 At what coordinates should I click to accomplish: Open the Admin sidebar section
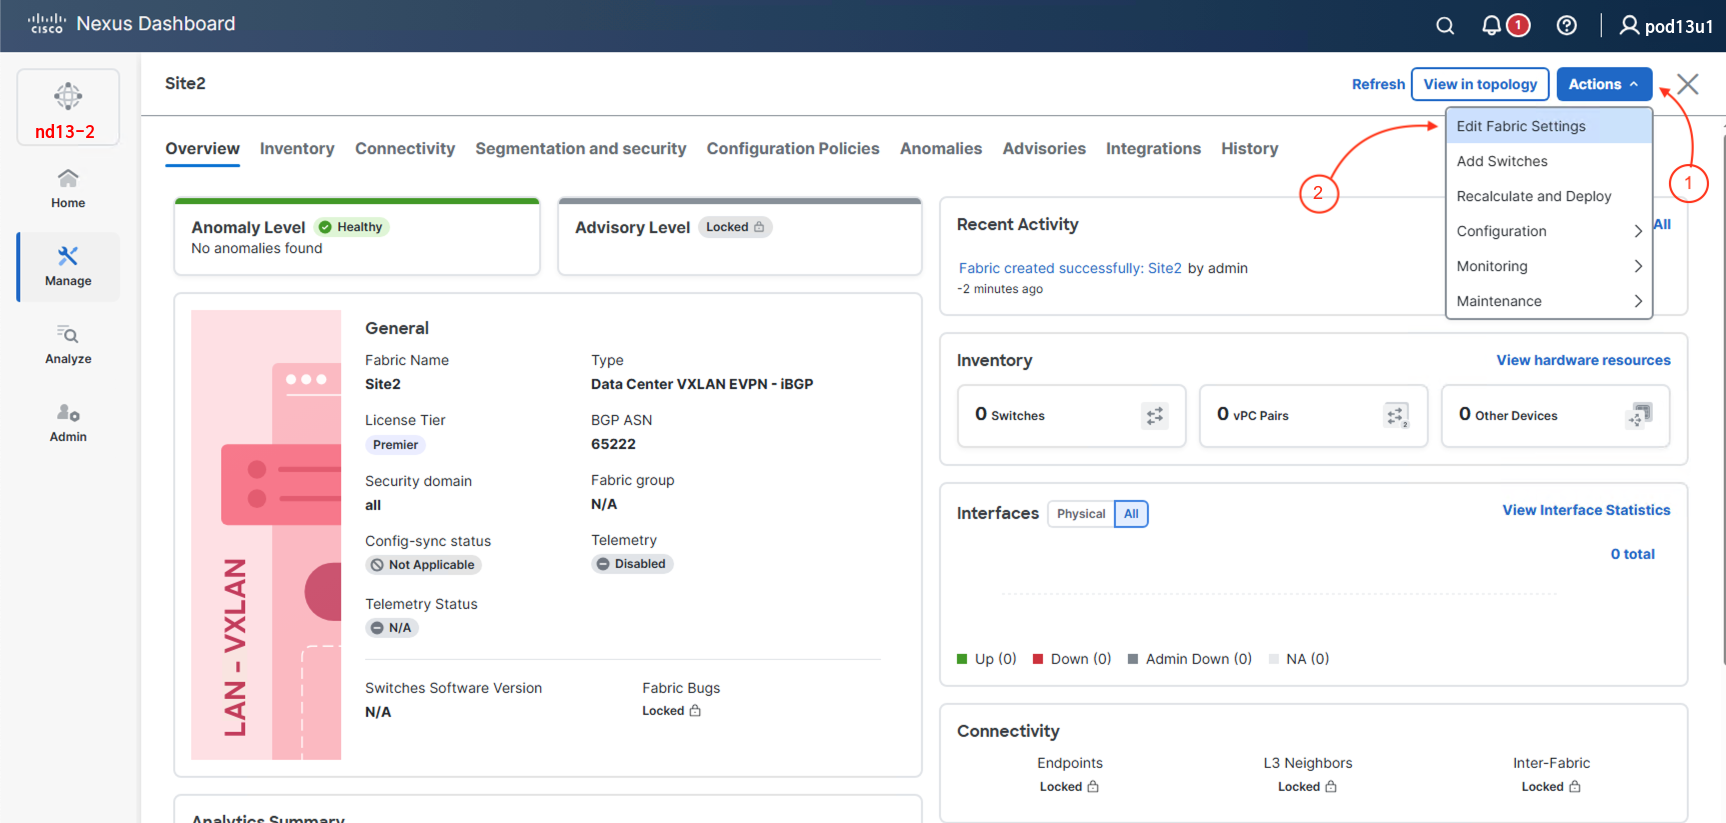(x=68, y=422)
